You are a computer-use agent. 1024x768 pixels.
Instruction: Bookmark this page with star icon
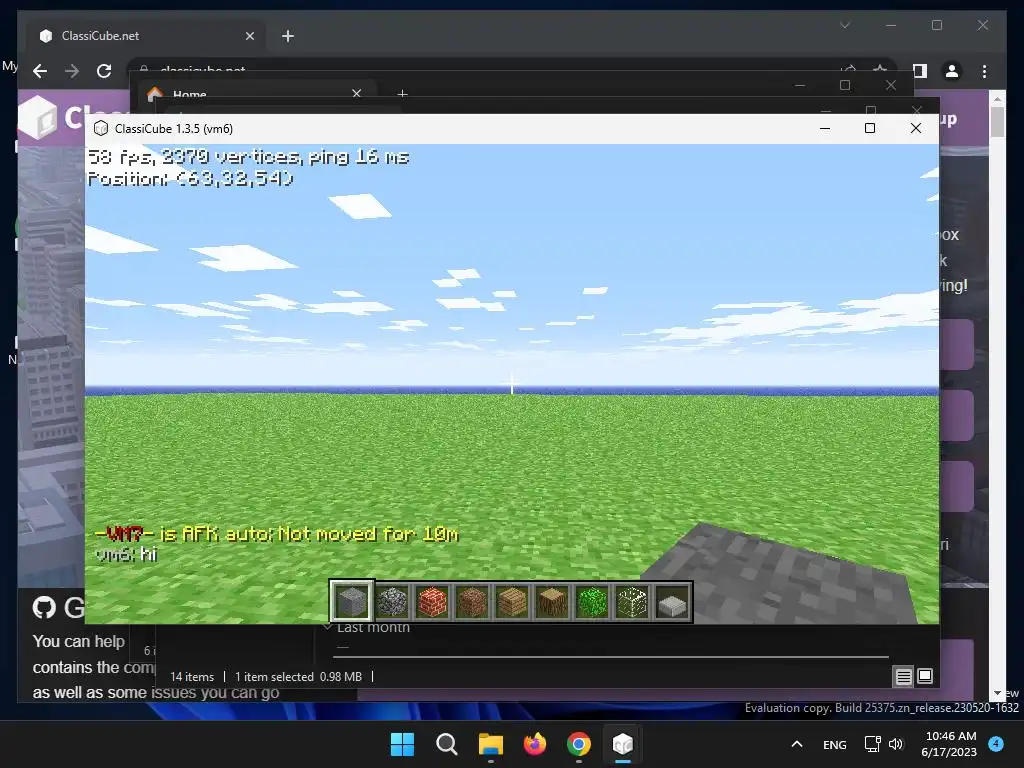pos(880,68)
